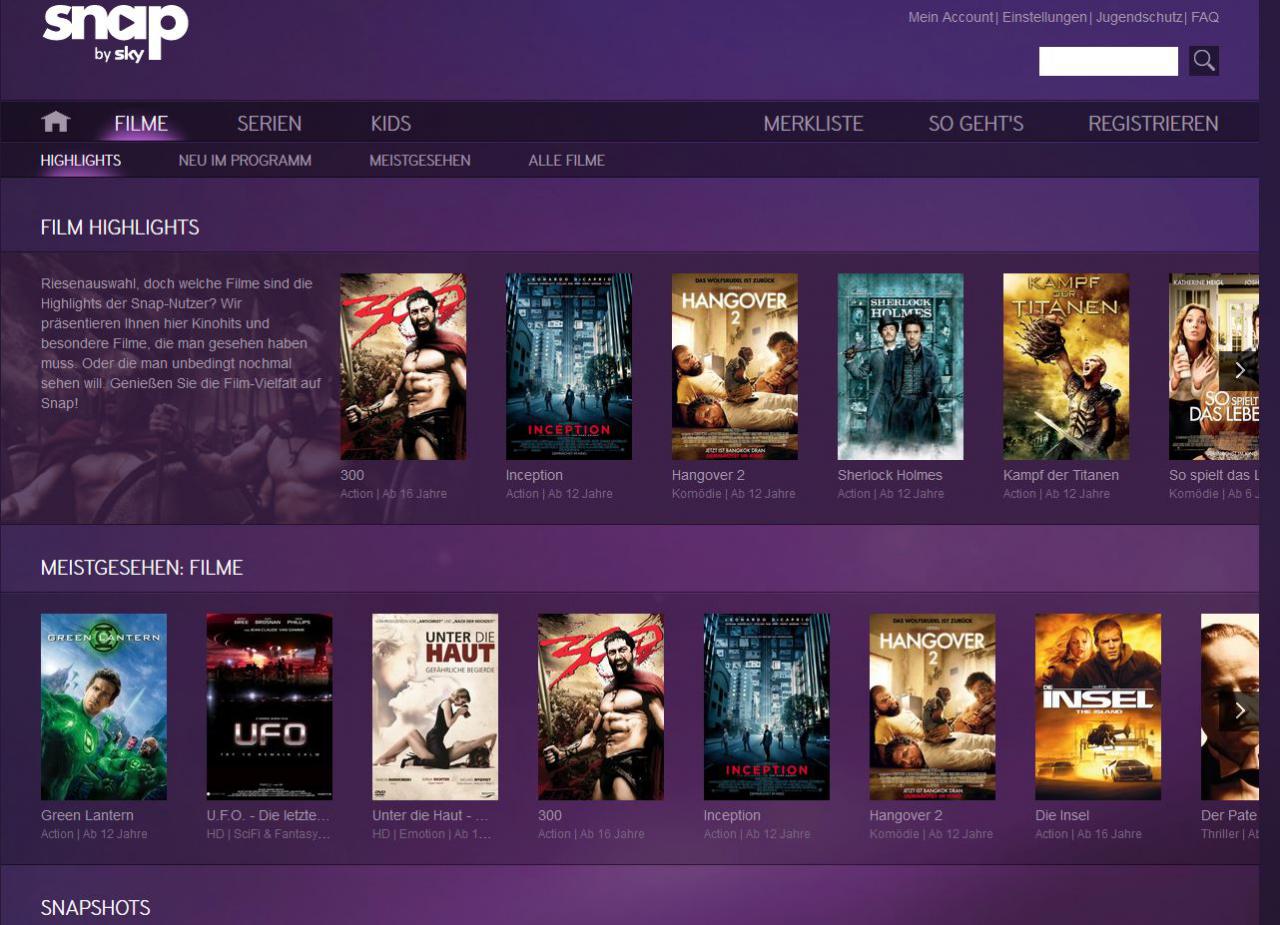Viewport: 1280px width, 925px height.
Task: Open 300 poster in Film Highlights
Action: [x=403, y=366]
